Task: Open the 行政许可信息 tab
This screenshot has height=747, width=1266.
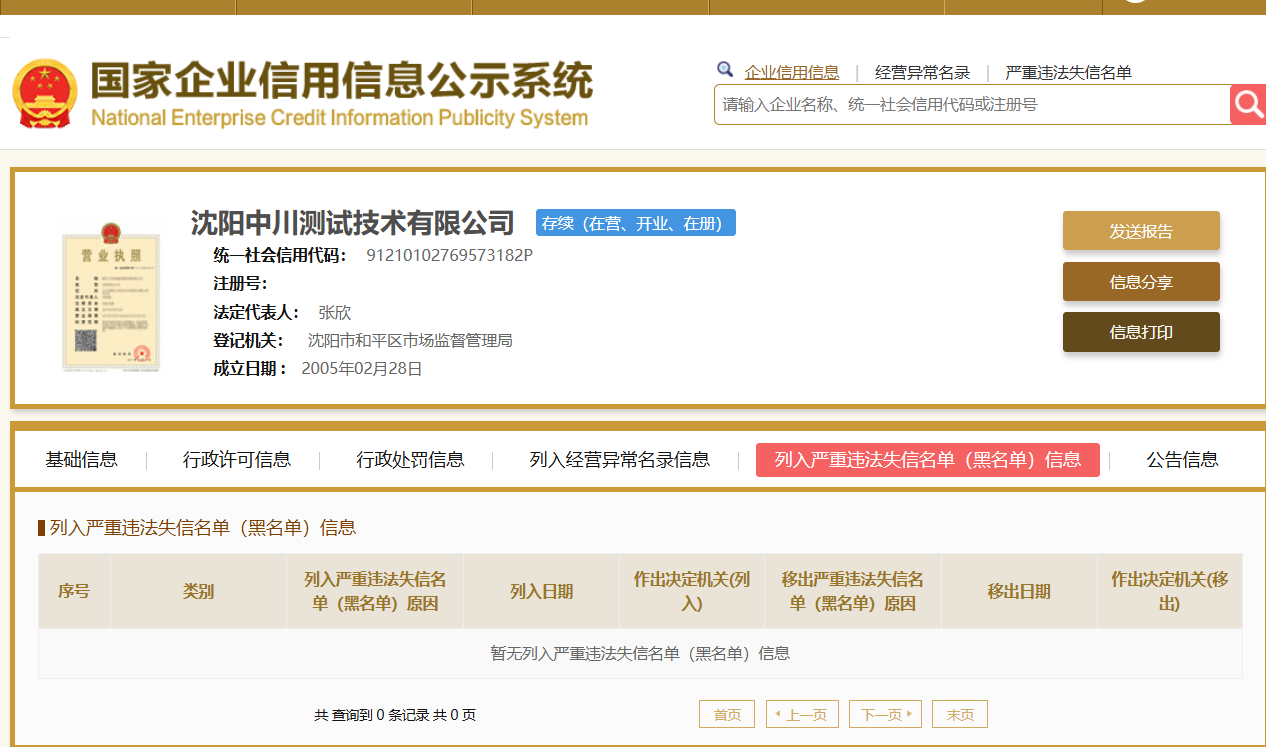Action: tap(237, 460)
